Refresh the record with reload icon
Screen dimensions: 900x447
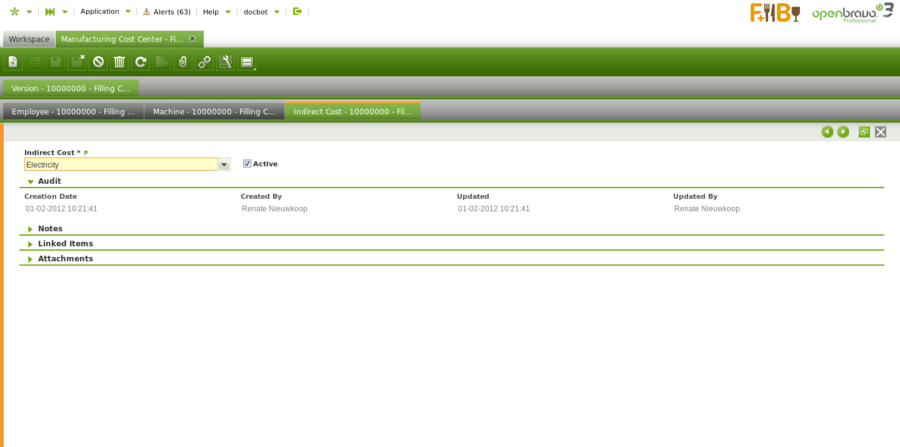pyautogui.click(x=141, y=62)
